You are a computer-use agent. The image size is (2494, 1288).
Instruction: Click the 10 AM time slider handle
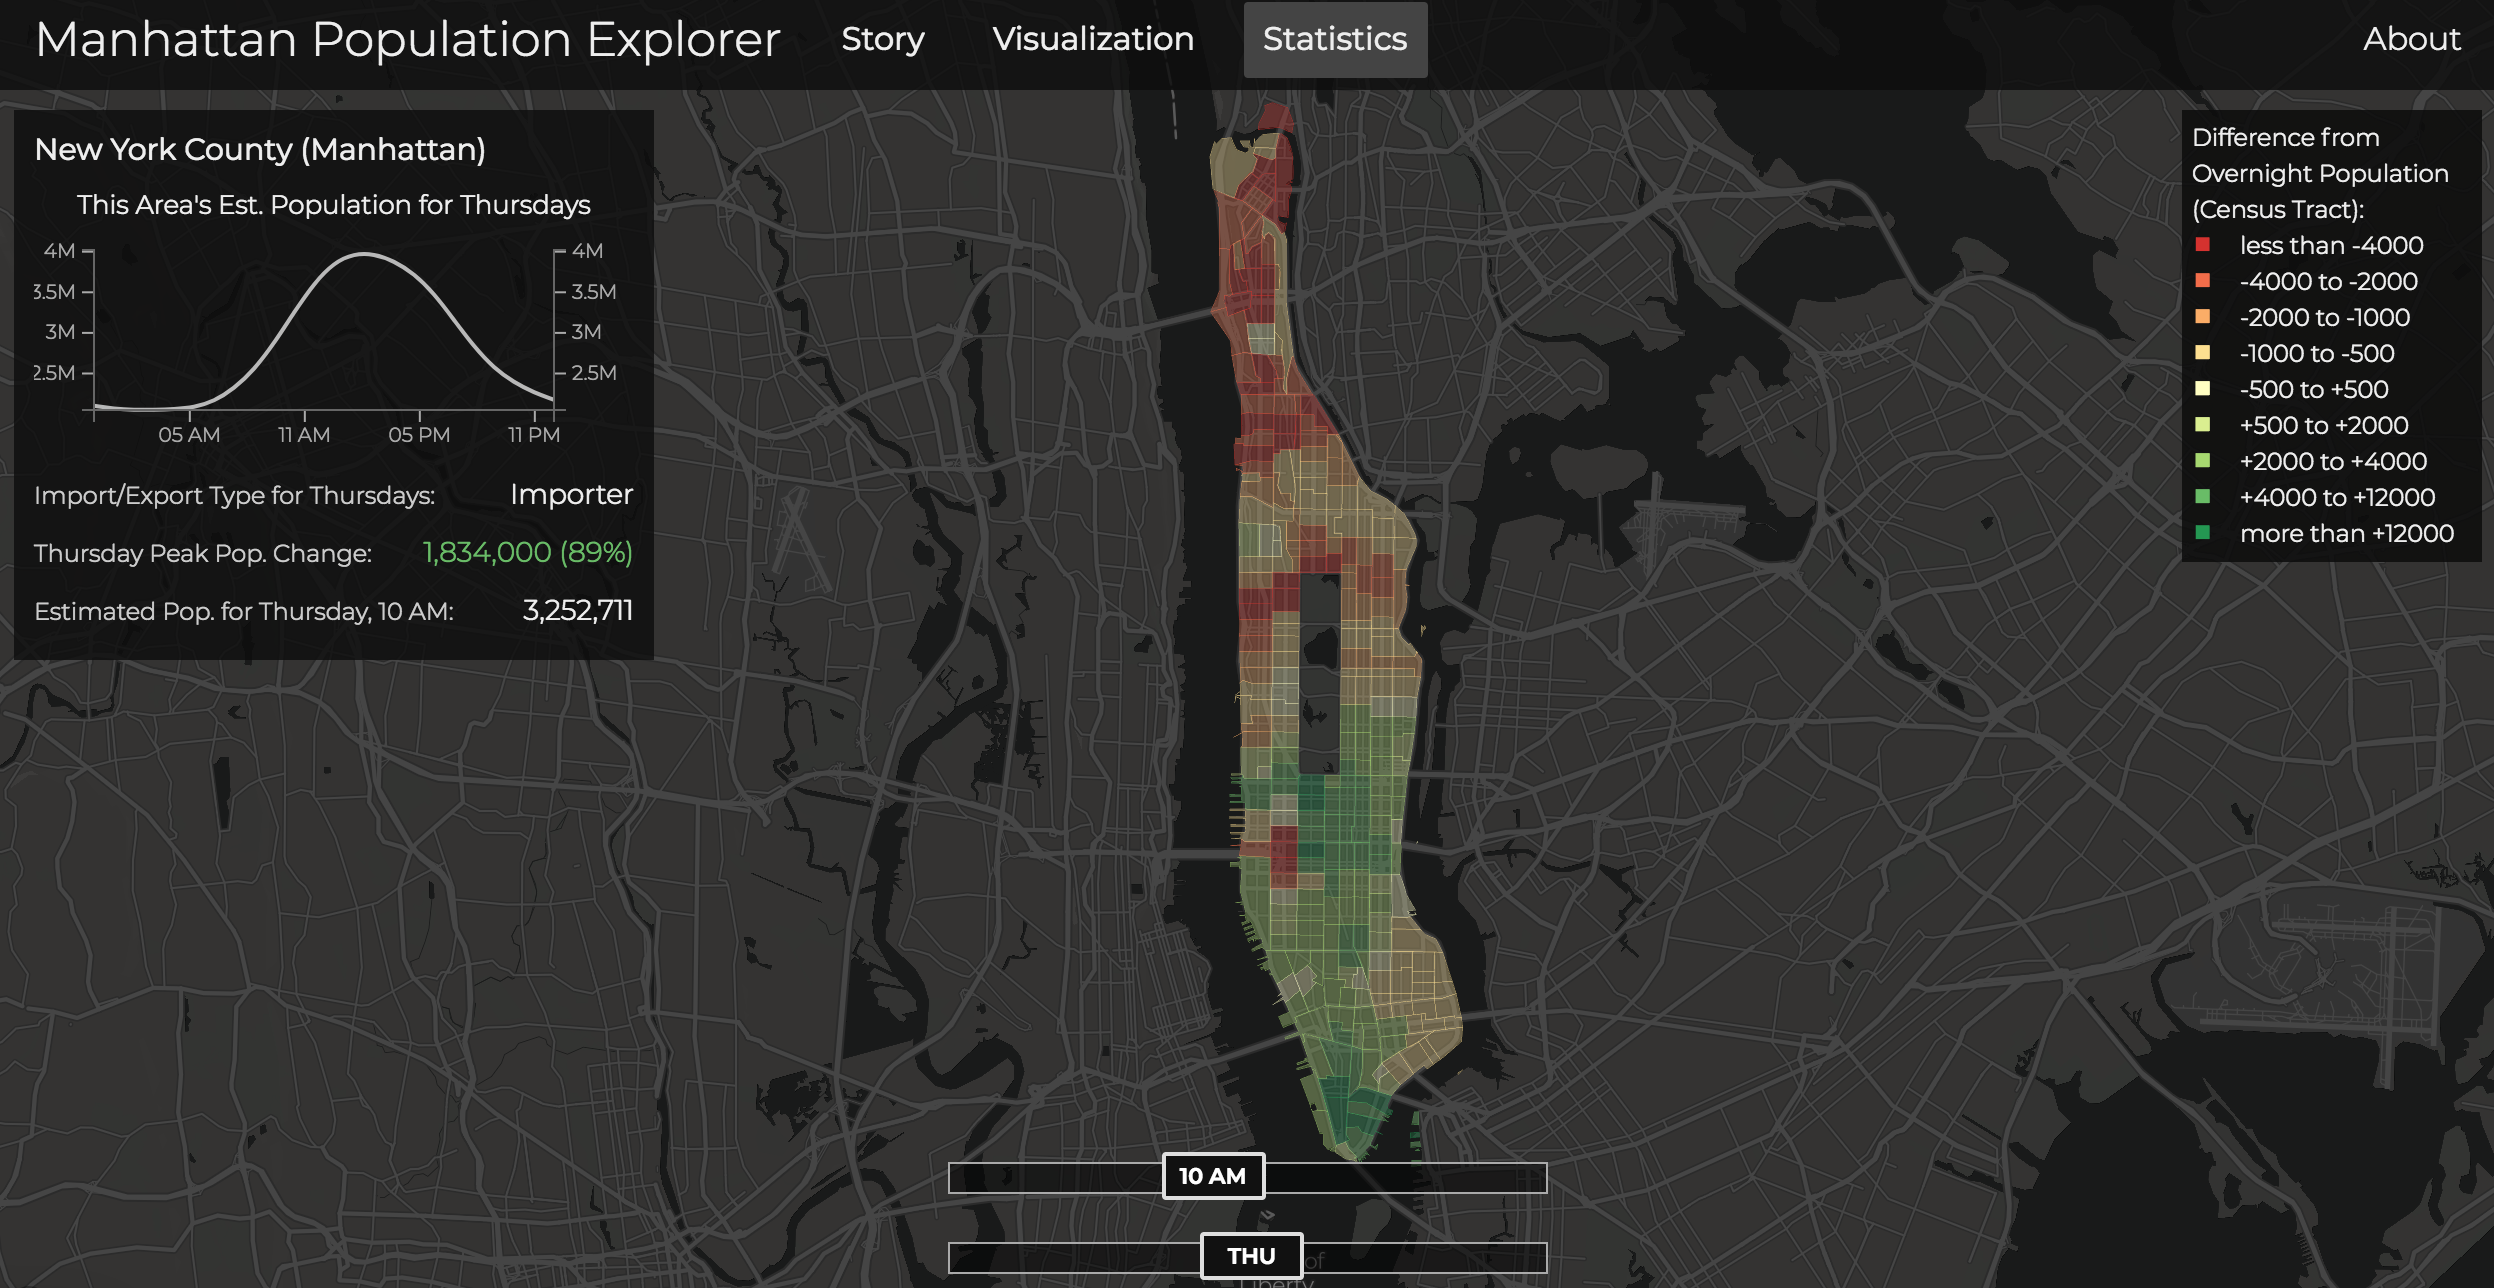pos(1213,1176)
